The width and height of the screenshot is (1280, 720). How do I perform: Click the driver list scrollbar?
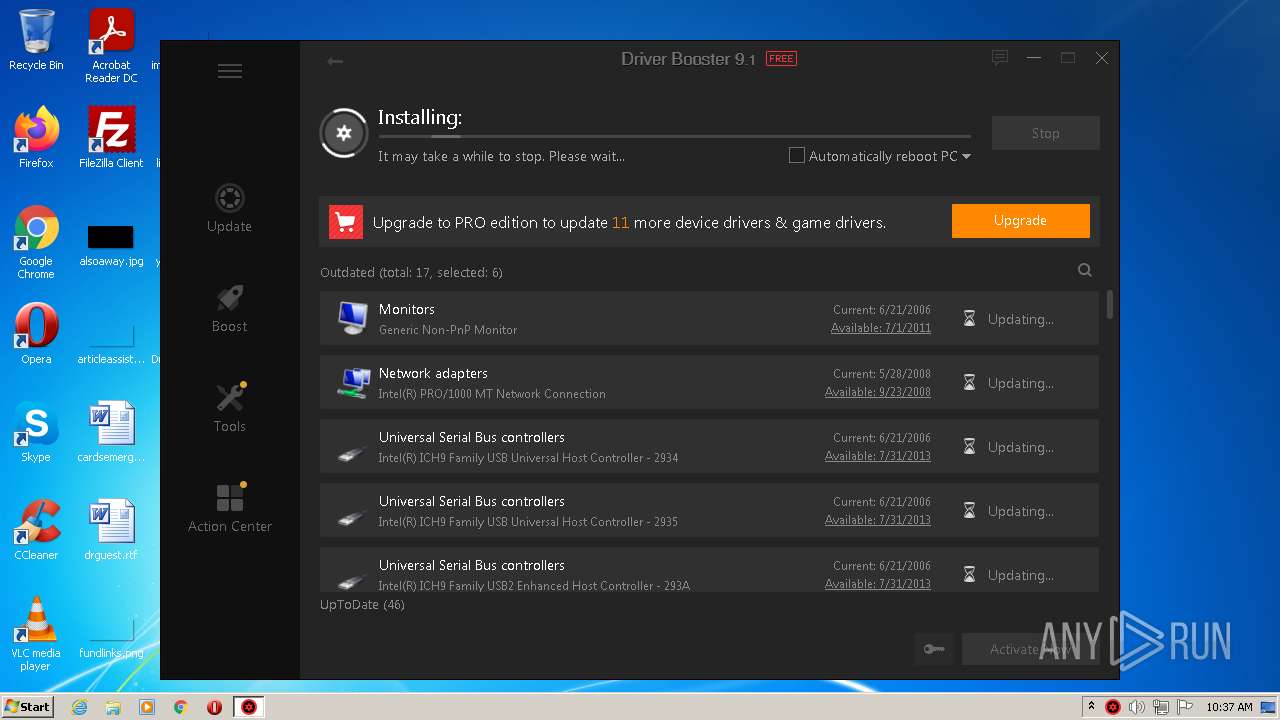(1109, 305)
